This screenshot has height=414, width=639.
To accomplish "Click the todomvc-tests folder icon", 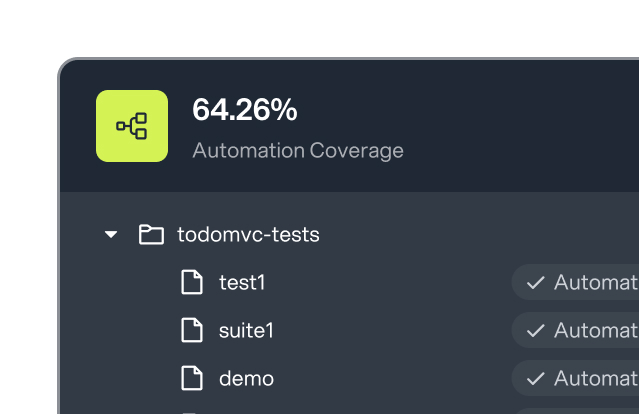I will click(x=151, y=234).
